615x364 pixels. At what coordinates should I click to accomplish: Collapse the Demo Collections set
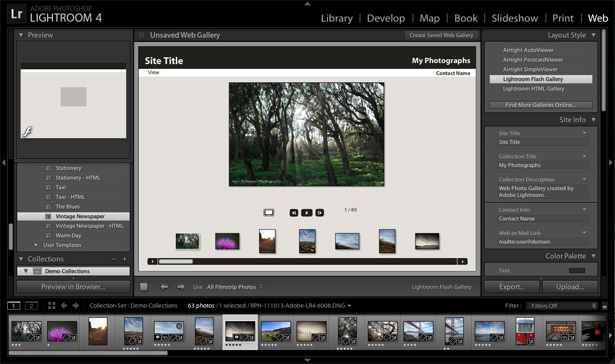click(x=25, y=271)
